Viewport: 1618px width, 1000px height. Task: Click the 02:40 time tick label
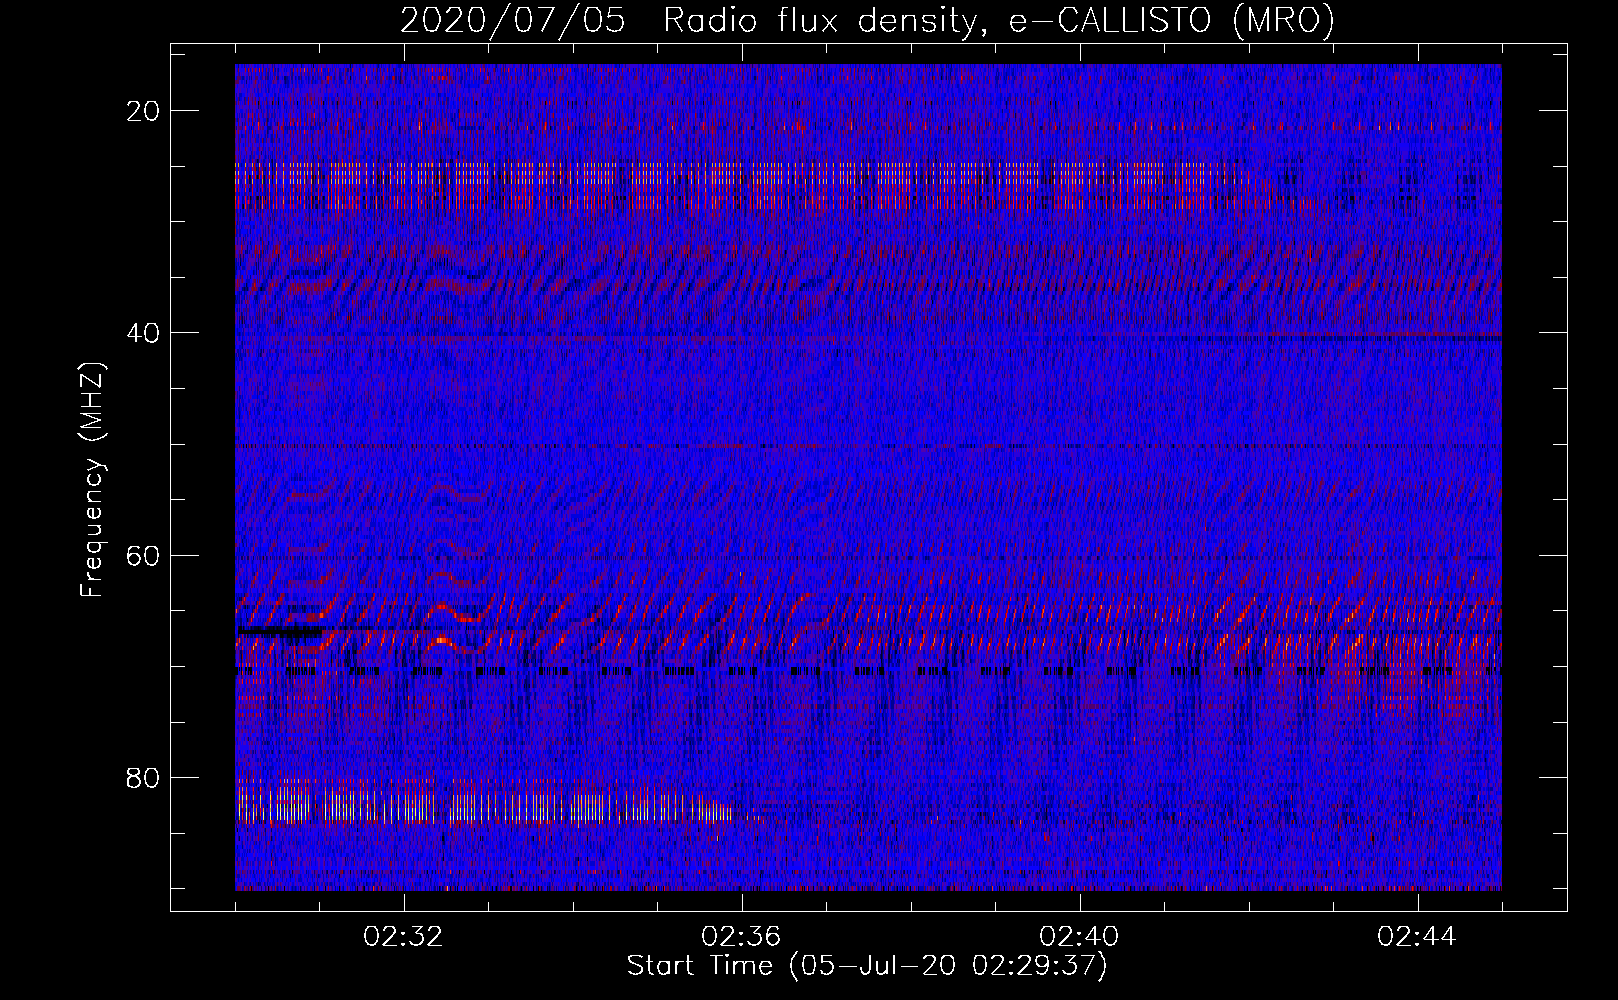click(1080, 937)
